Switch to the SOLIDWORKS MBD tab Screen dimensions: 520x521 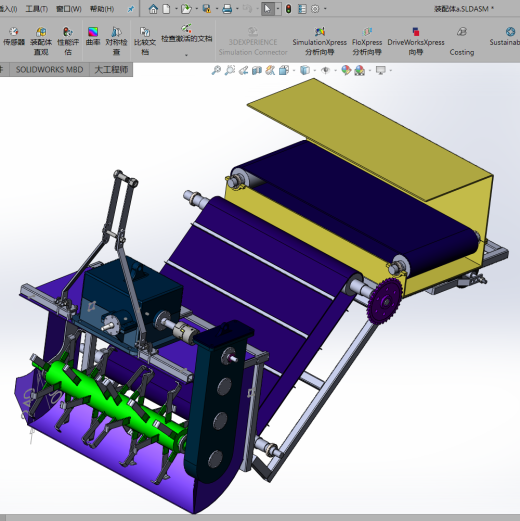[x=49, y=70]
